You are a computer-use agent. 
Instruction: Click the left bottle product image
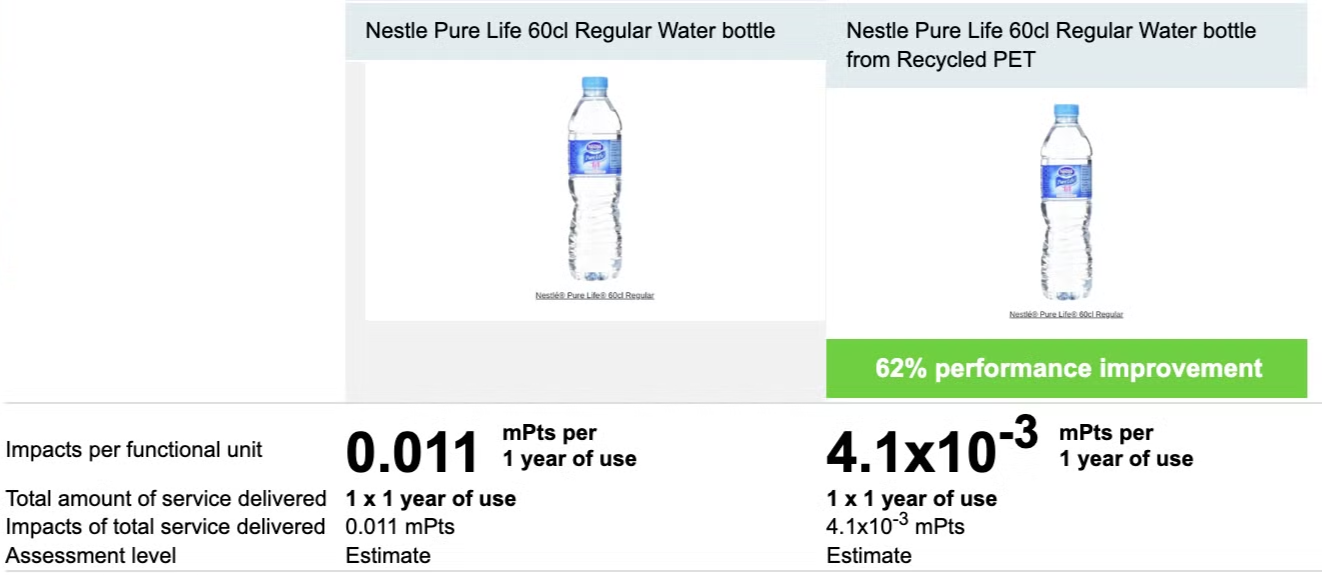click(x=595, y=180)
